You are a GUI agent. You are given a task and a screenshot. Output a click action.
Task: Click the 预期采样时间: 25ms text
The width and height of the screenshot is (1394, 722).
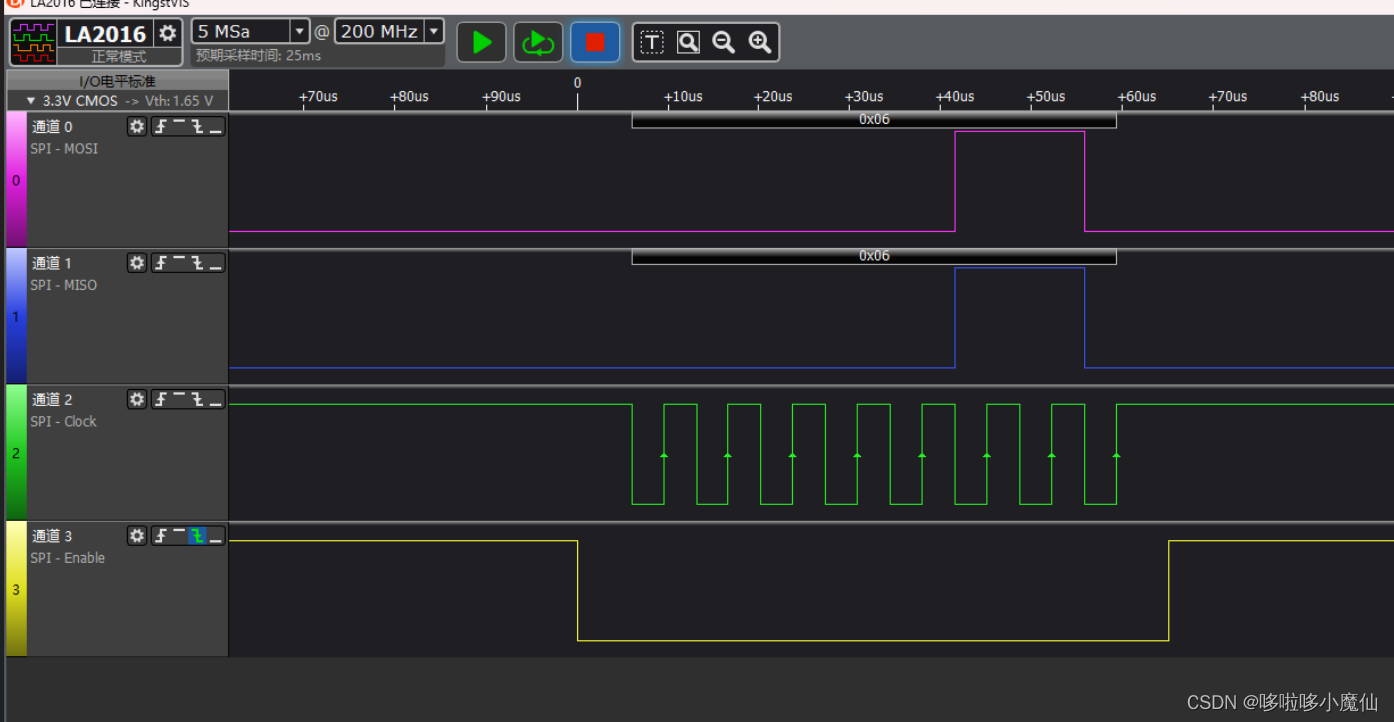[258, 56]
